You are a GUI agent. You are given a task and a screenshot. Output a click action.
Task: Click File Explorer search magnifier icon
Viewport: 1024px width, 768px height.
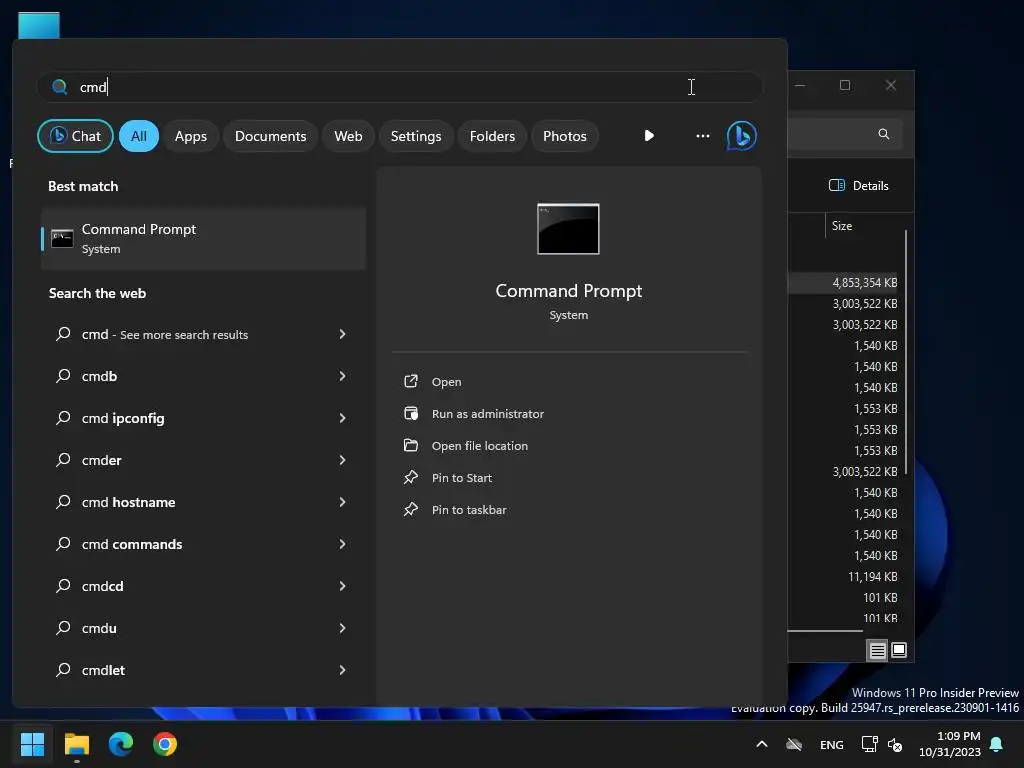(x=884, y=134)
